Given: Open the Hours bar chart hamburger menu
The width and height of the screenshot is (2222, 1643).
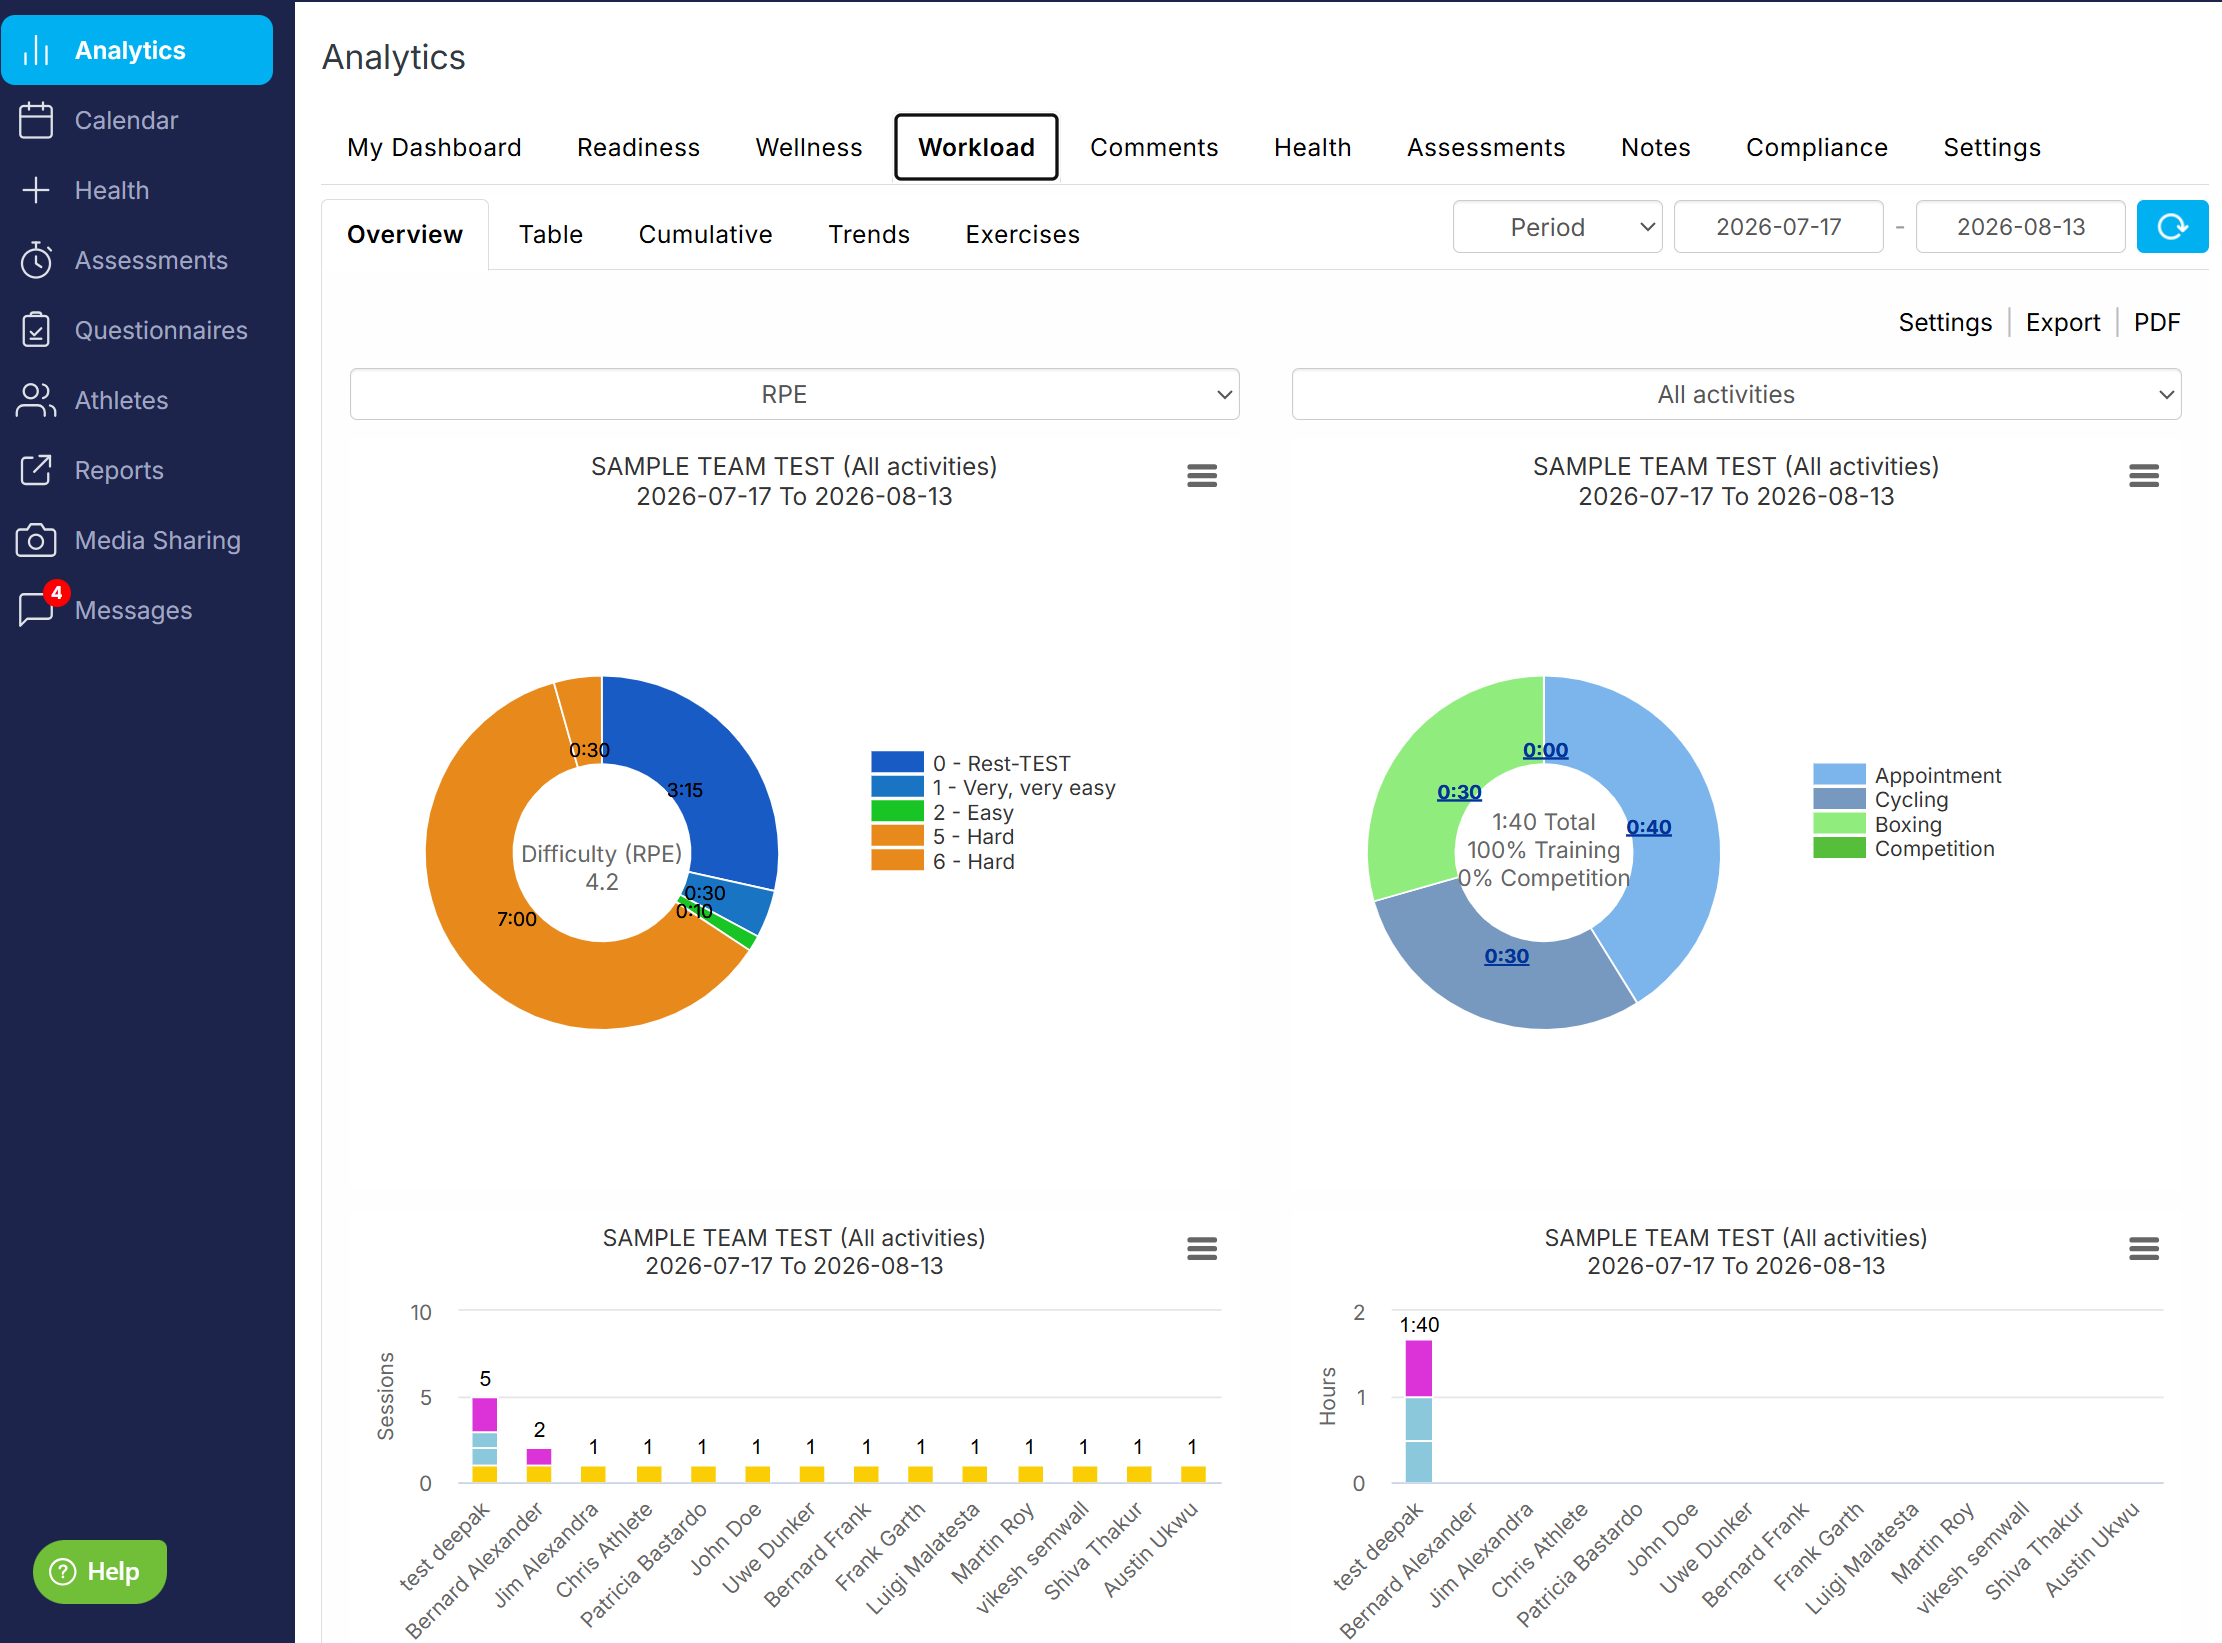Looking at the screenshot, I should (x=2143, y=1248).
